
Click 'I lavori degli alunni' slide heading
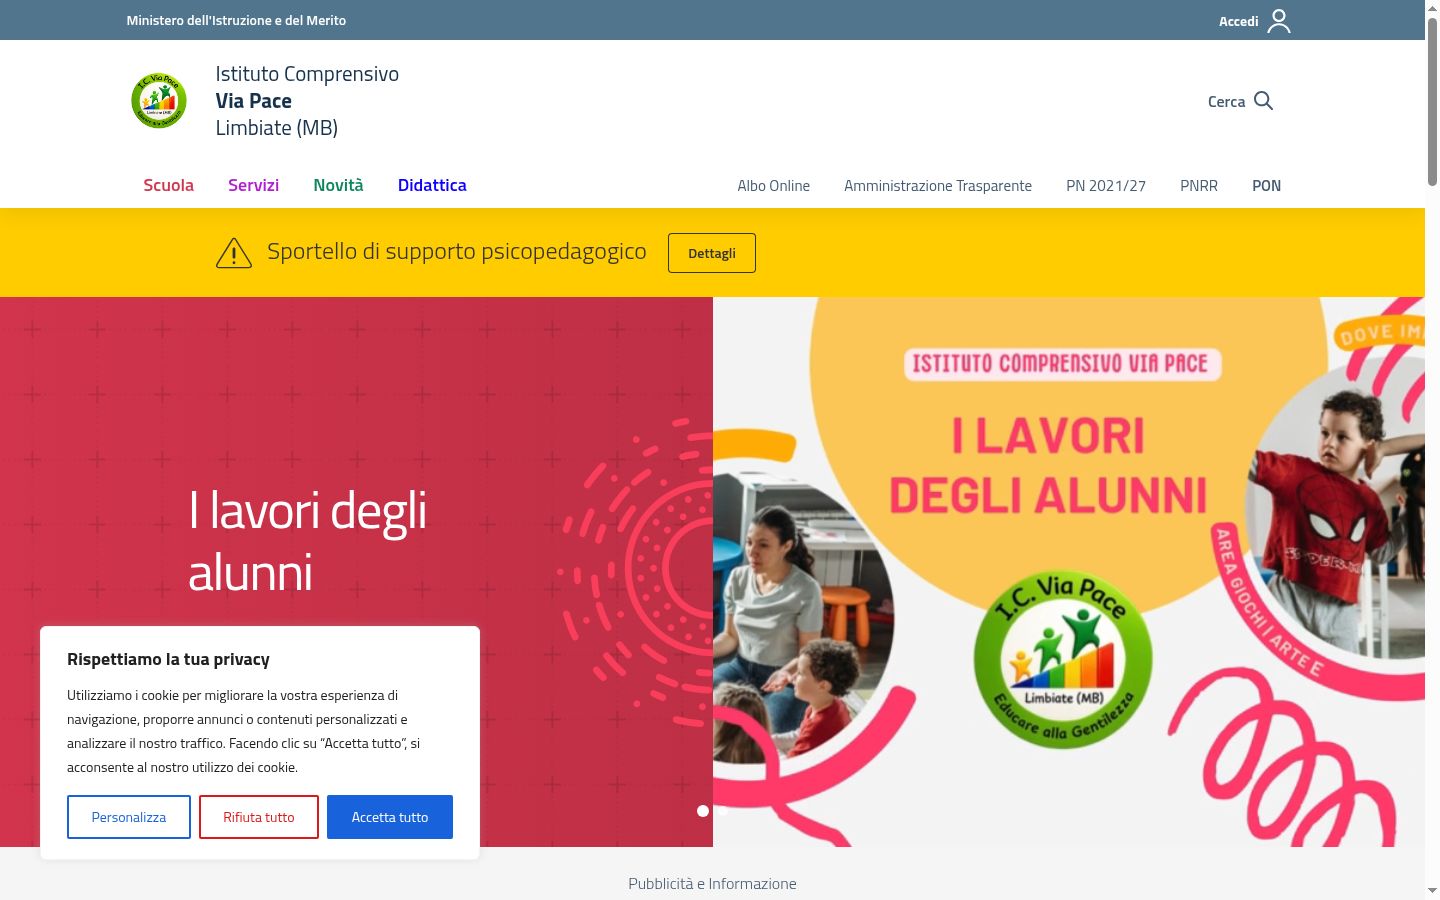point(308,541)
